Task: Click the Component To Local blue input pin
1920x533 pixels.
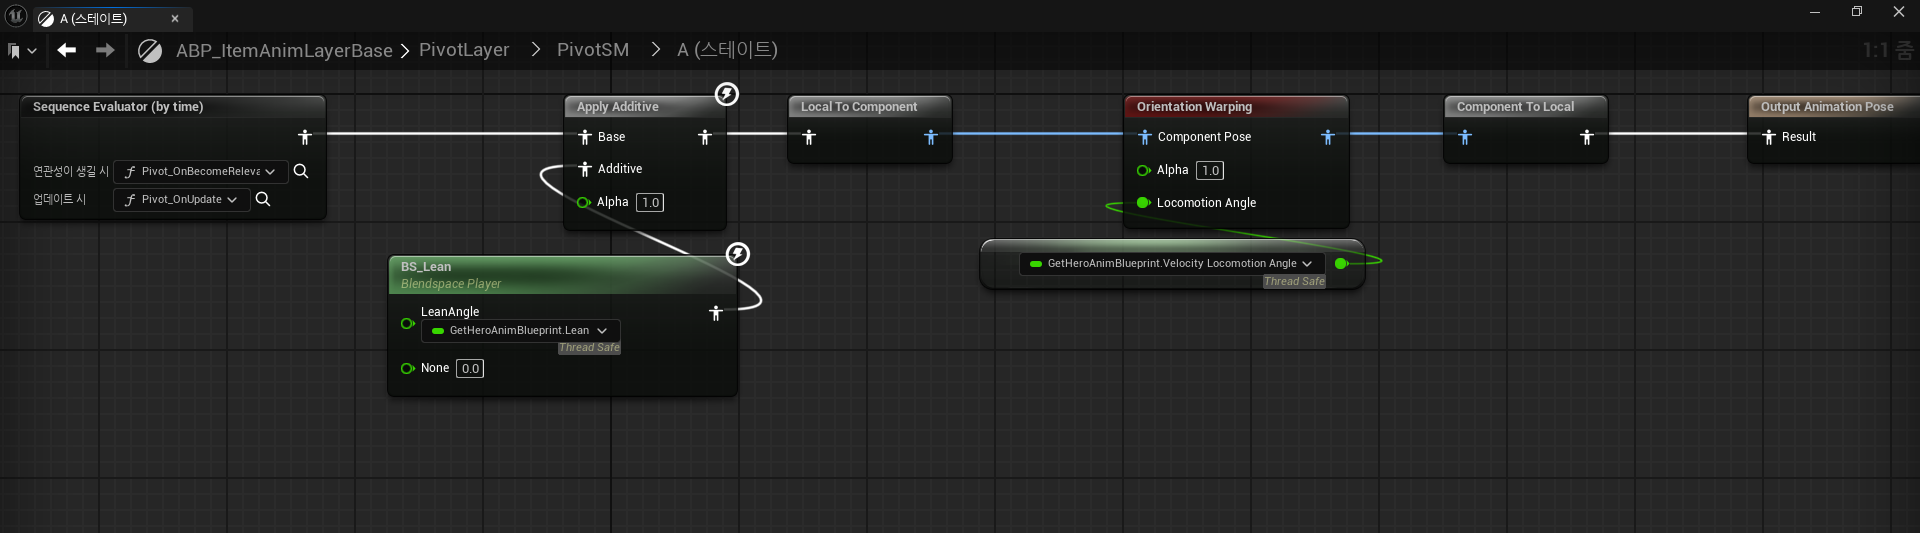Action: [1465, 137]
